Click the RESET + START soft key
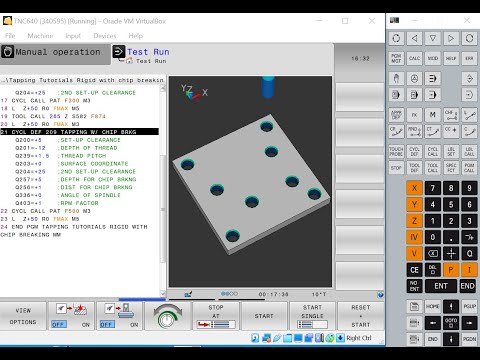Image resolution: width=480 pixels, height=360 pixels. 361,316
